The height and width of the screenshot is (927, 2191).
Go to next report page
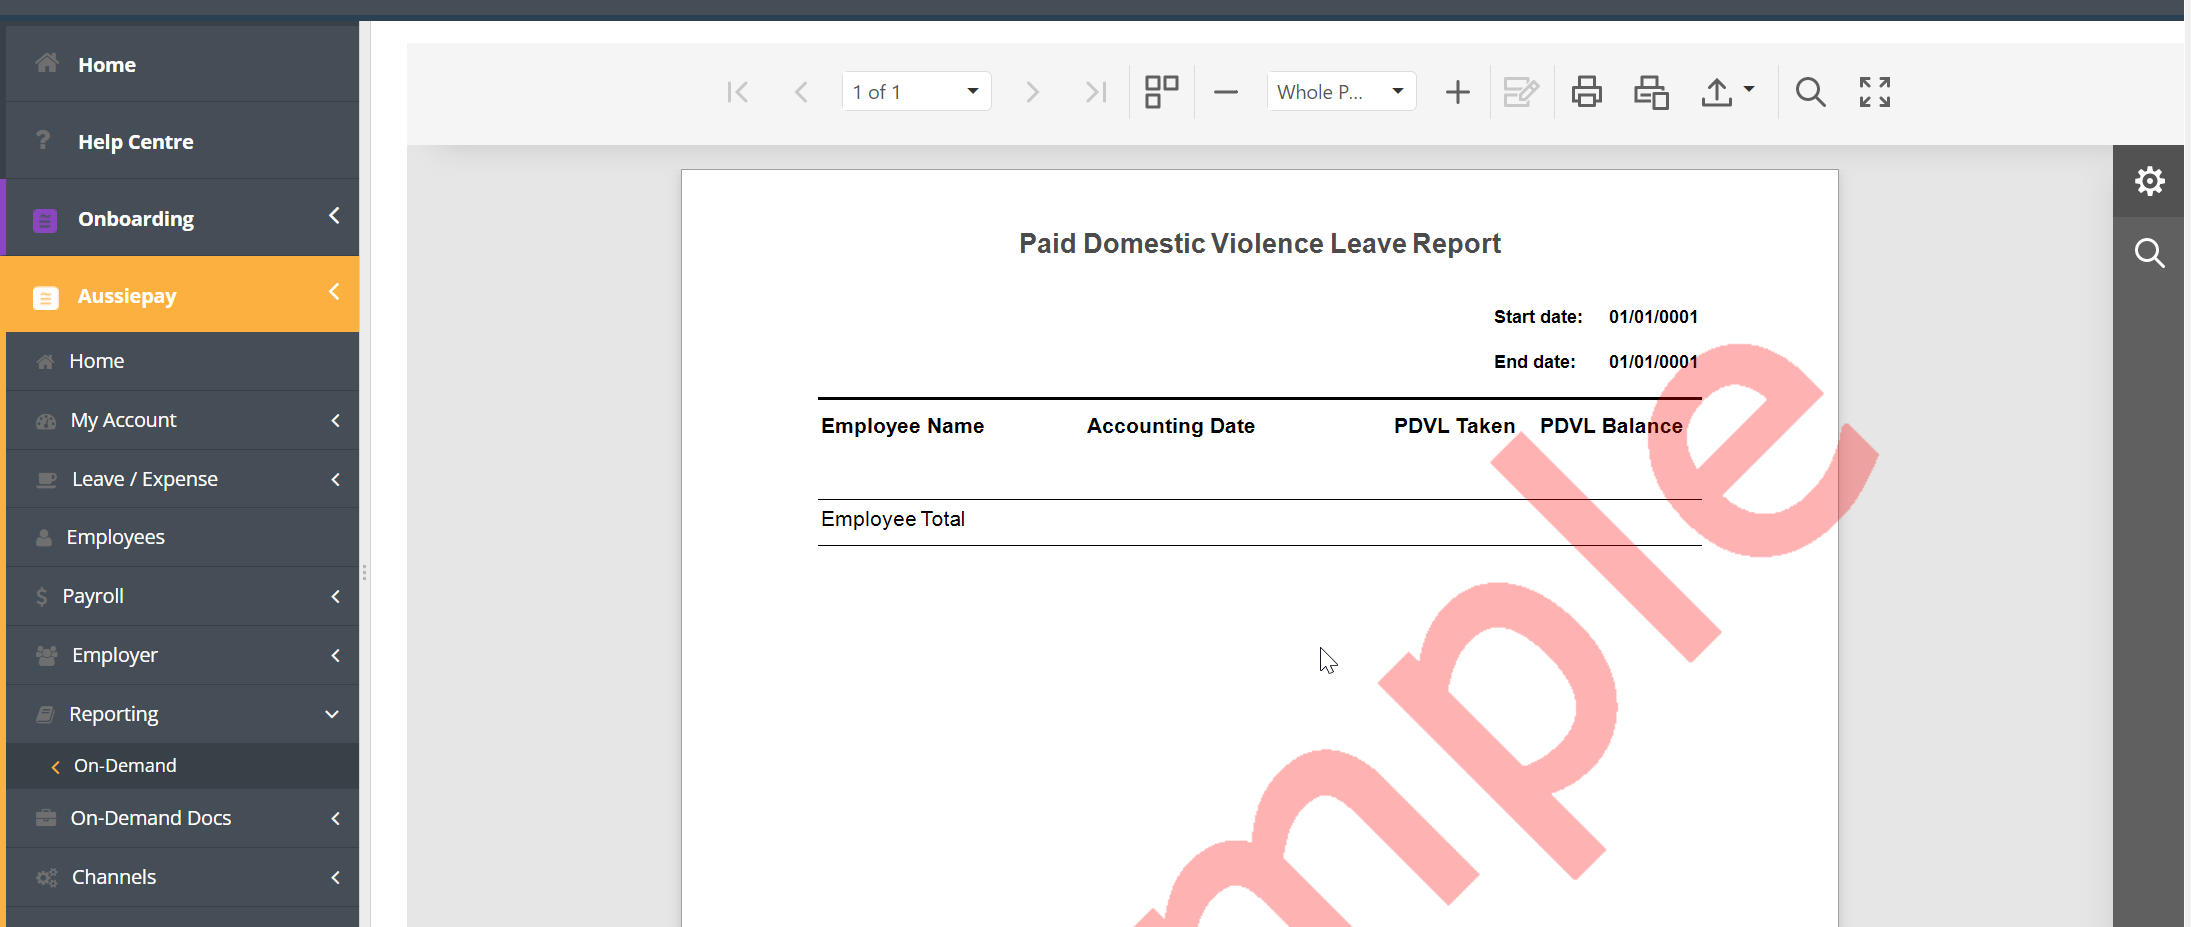tap(1032, 92)
